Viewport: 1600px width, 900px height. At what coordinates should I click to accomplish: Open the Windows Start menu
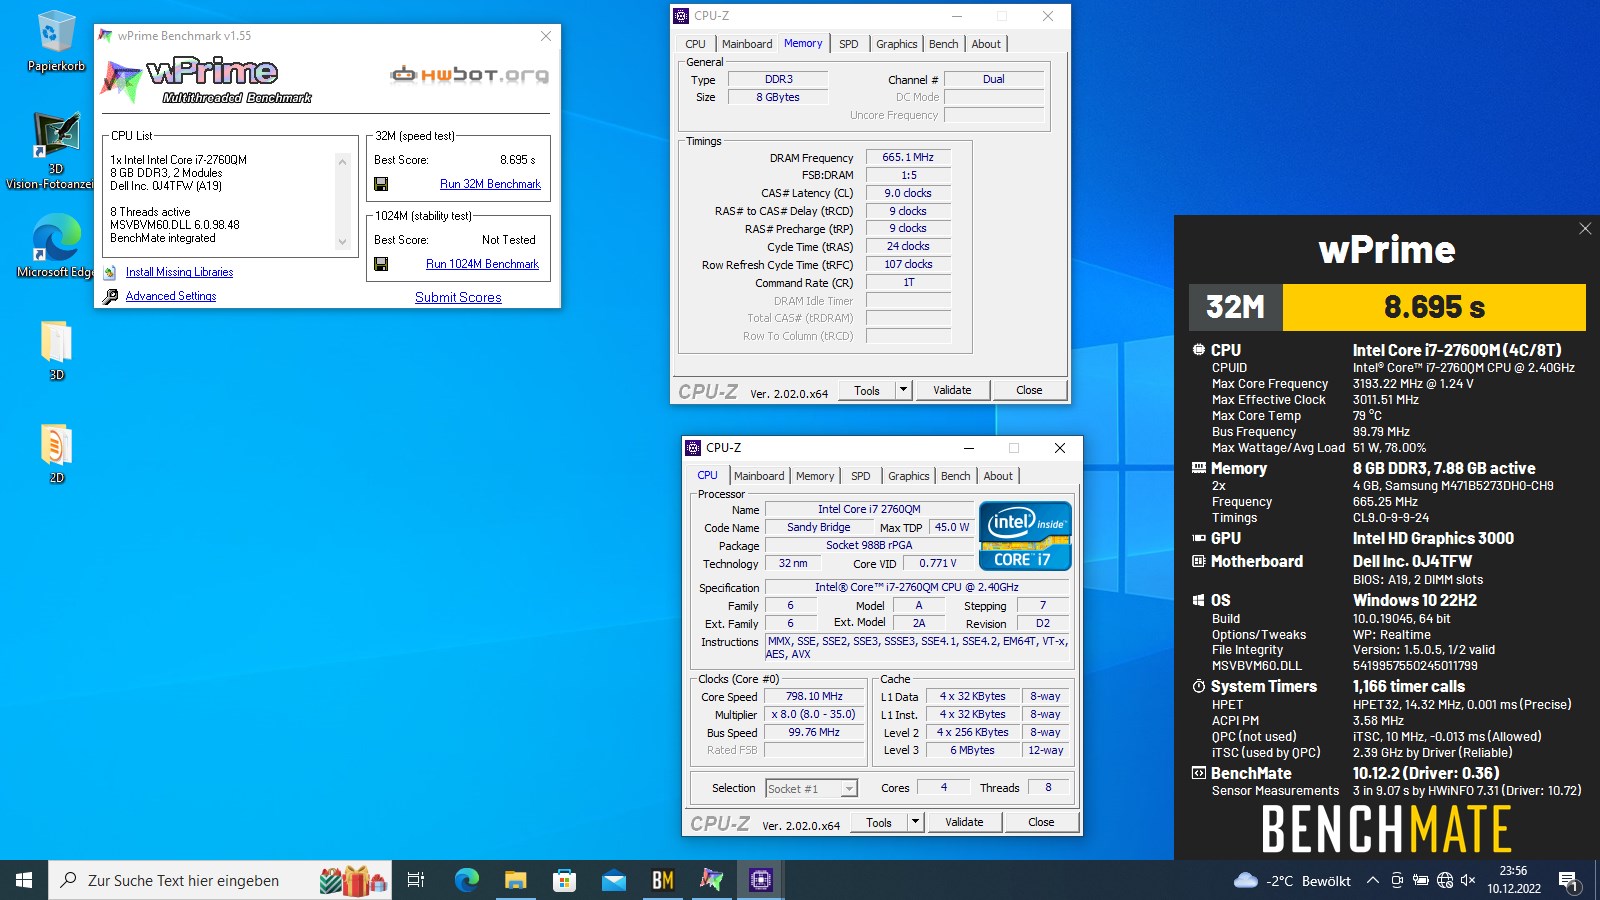pos(24,880)
